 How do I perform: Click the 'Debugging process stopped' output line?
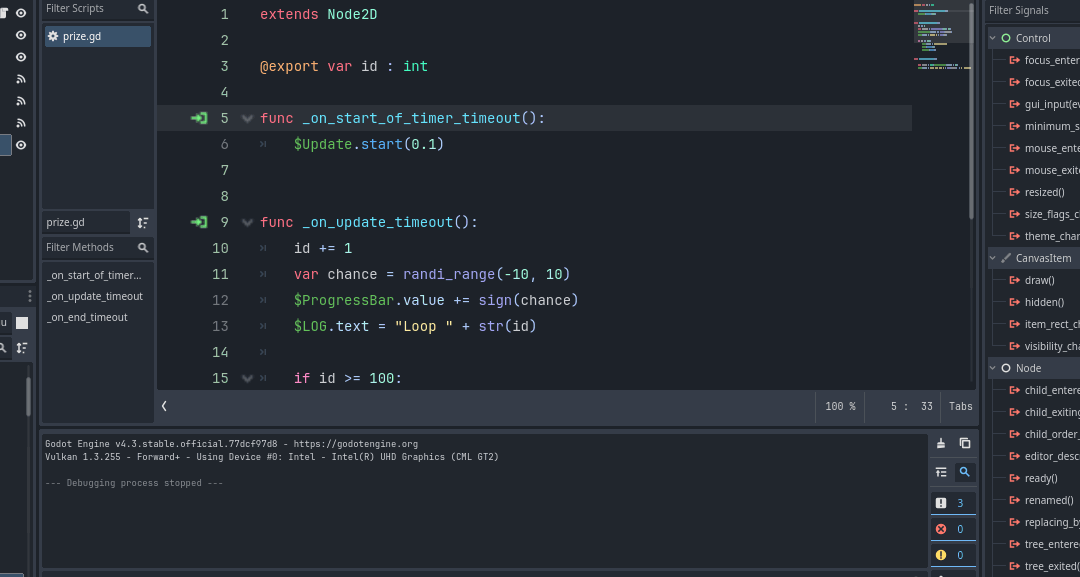134,483
